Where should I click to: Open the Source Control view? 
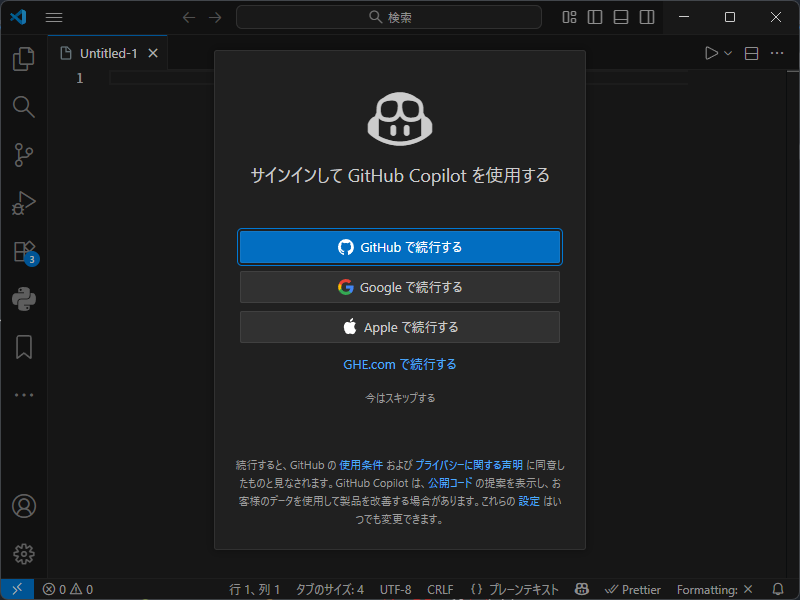(23, 155)
